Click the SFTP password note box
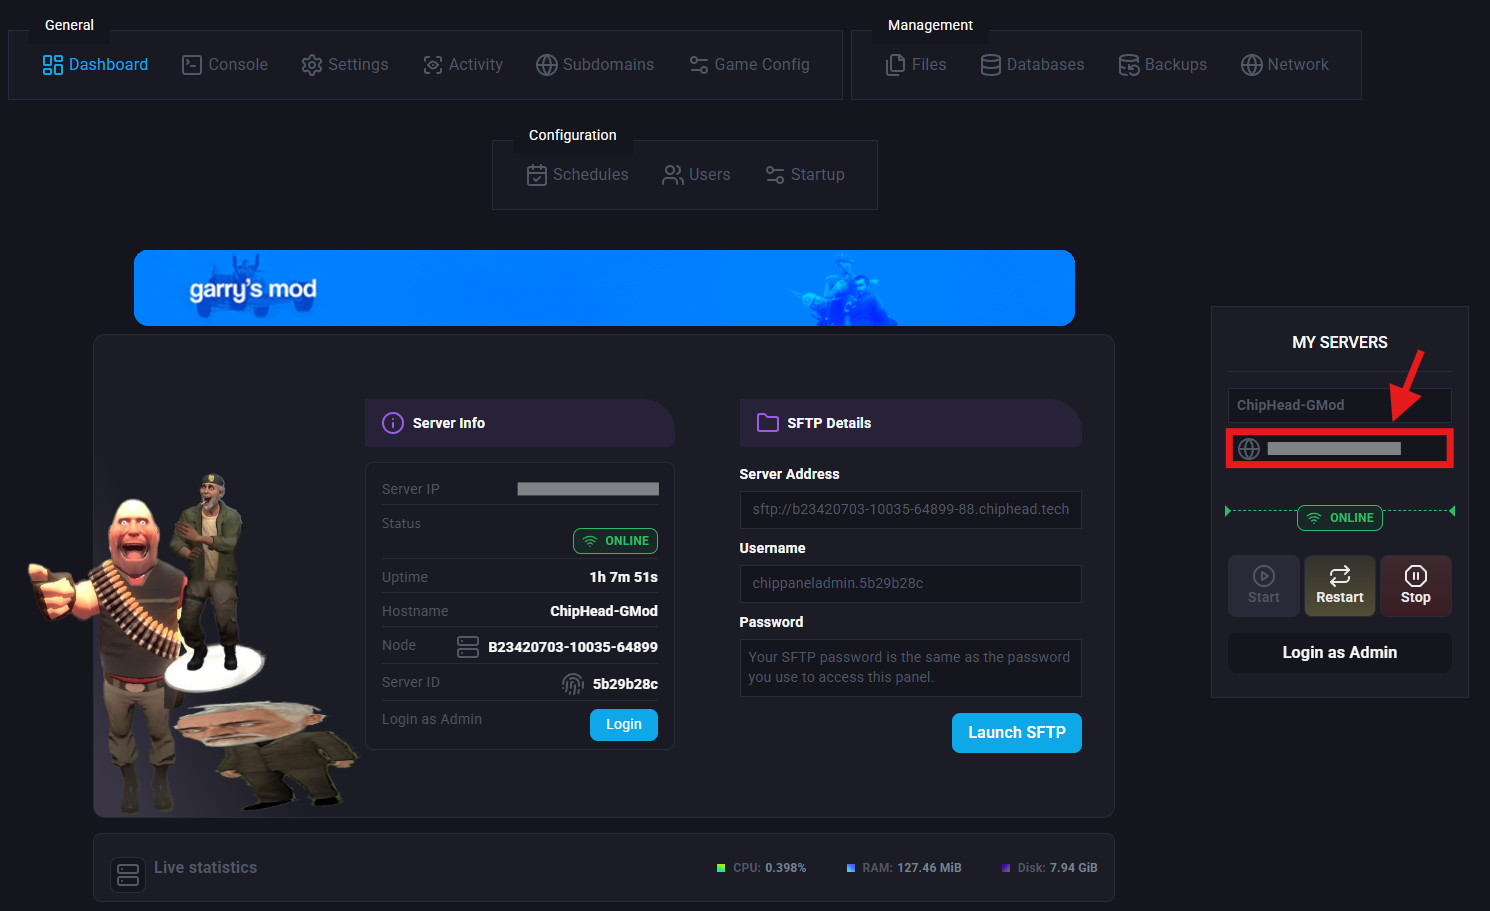1490x911 pixels. pos(911,668)
